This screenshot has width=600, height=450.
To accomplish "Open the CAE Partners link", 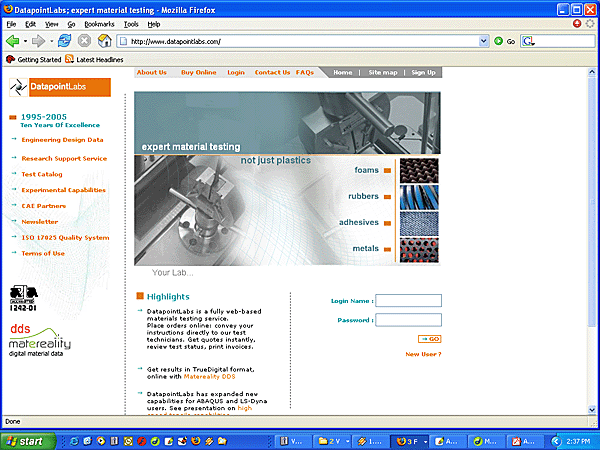I will coord(44,206).
